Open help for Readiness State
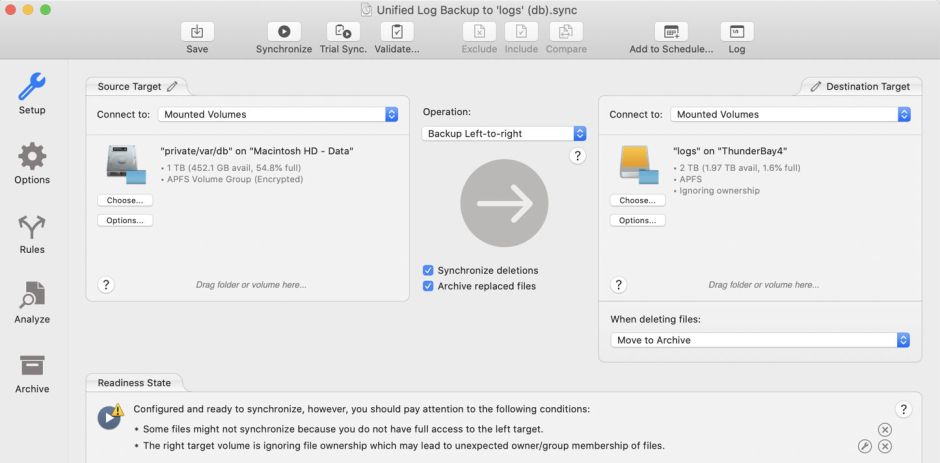 pos(903,409)
